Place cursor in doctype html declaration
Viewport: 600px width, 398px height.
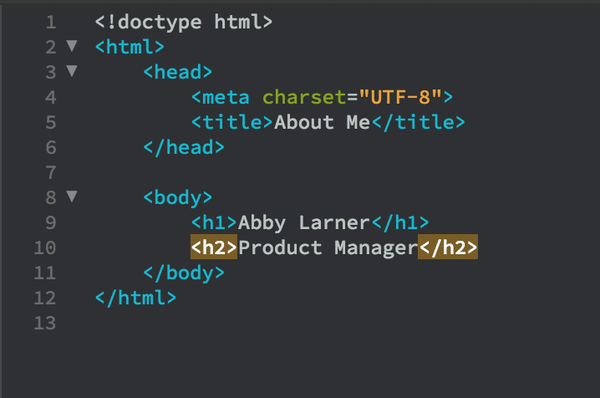pyautogui.click(x=184, y=22)
